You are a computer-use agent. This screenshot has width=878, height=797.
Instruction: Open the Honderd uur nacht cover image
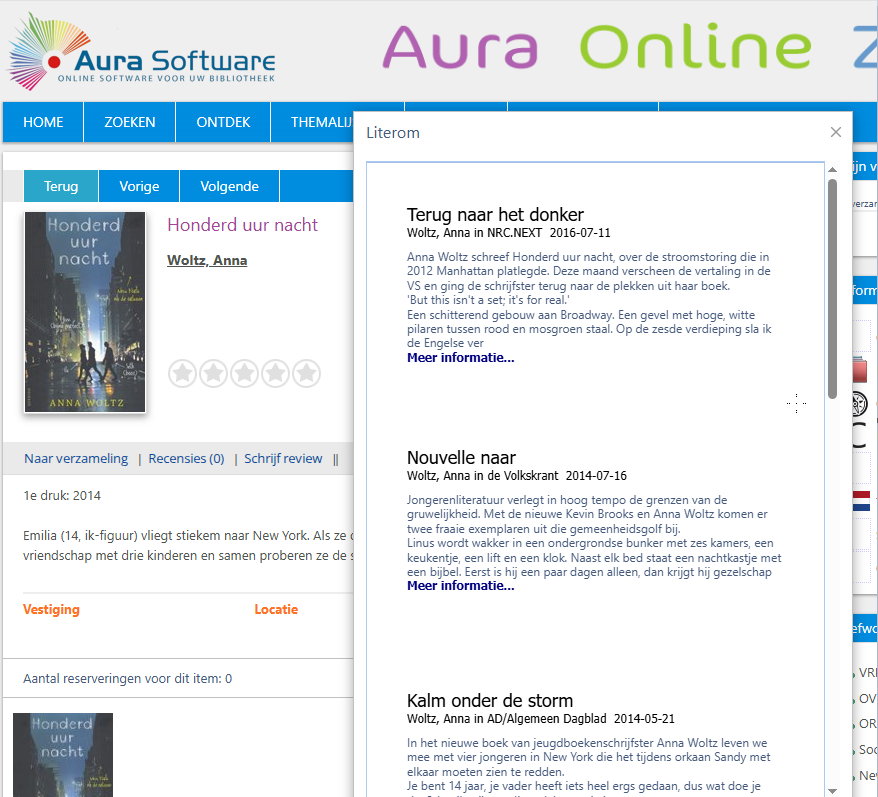[85, 312]
